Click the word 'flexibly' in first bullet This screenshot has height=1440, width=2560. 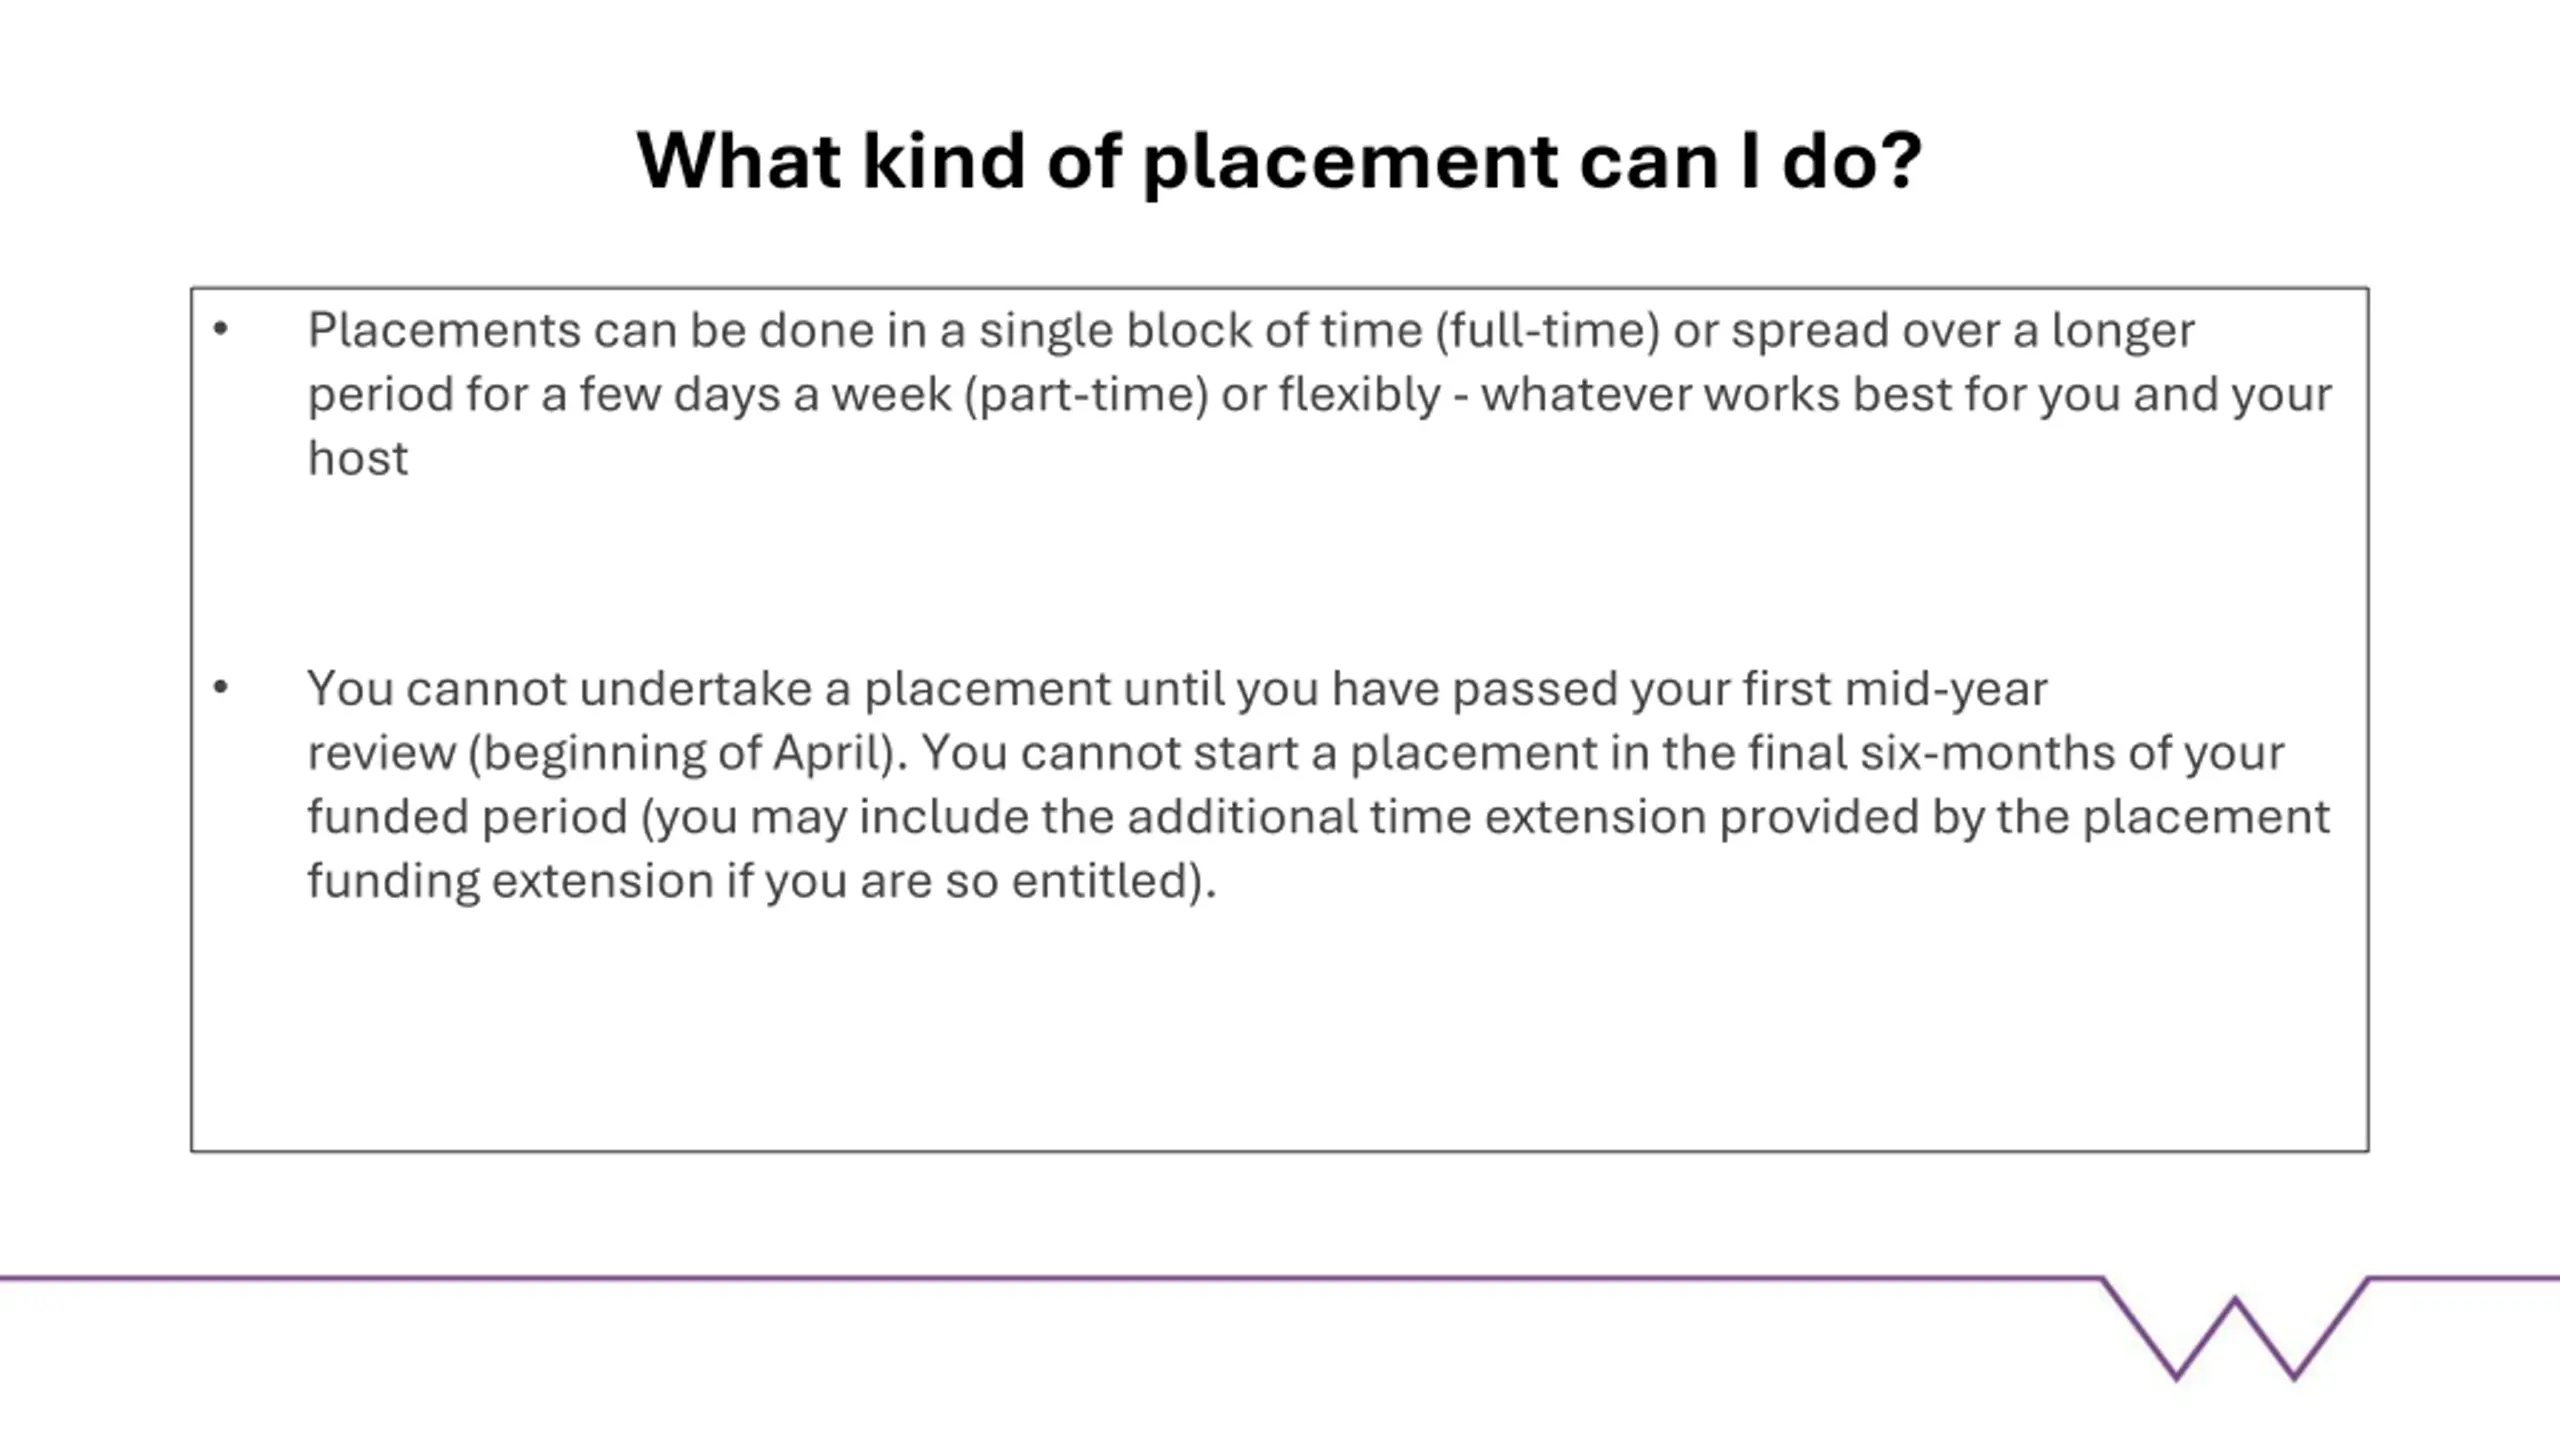pos(1359,394)
